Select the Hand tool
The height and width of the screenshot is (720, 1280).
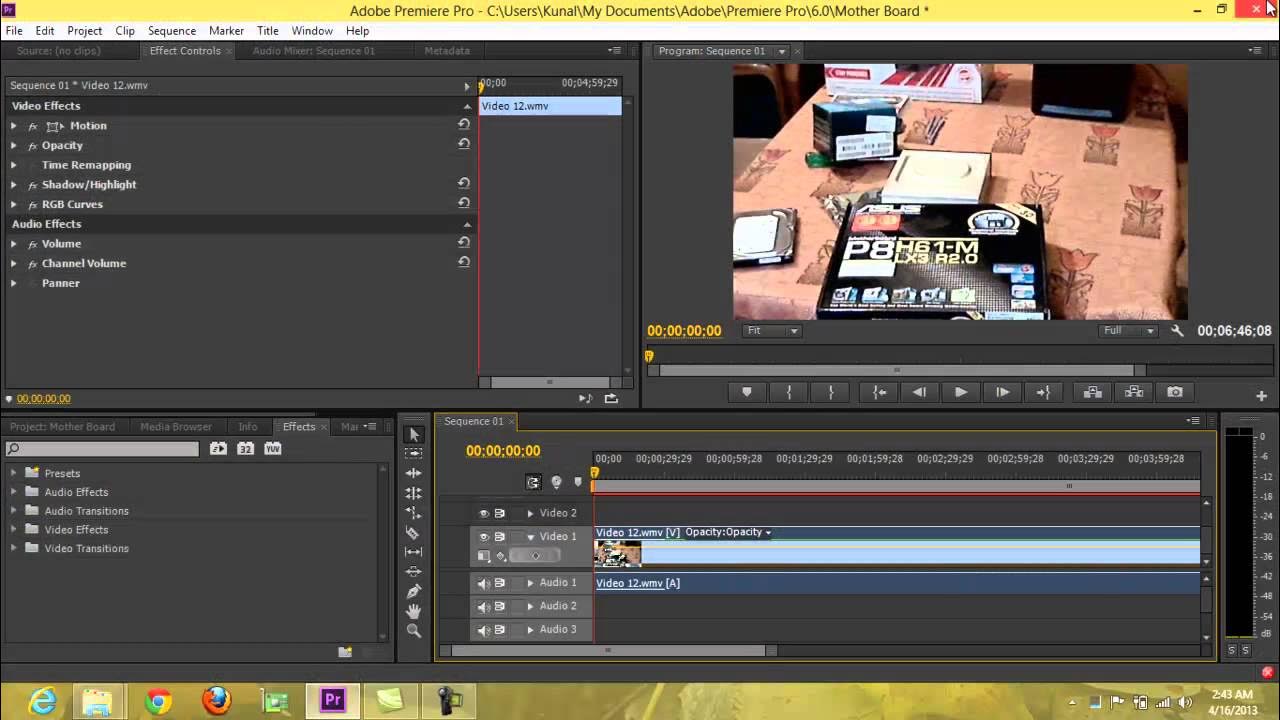coord(414,611)
